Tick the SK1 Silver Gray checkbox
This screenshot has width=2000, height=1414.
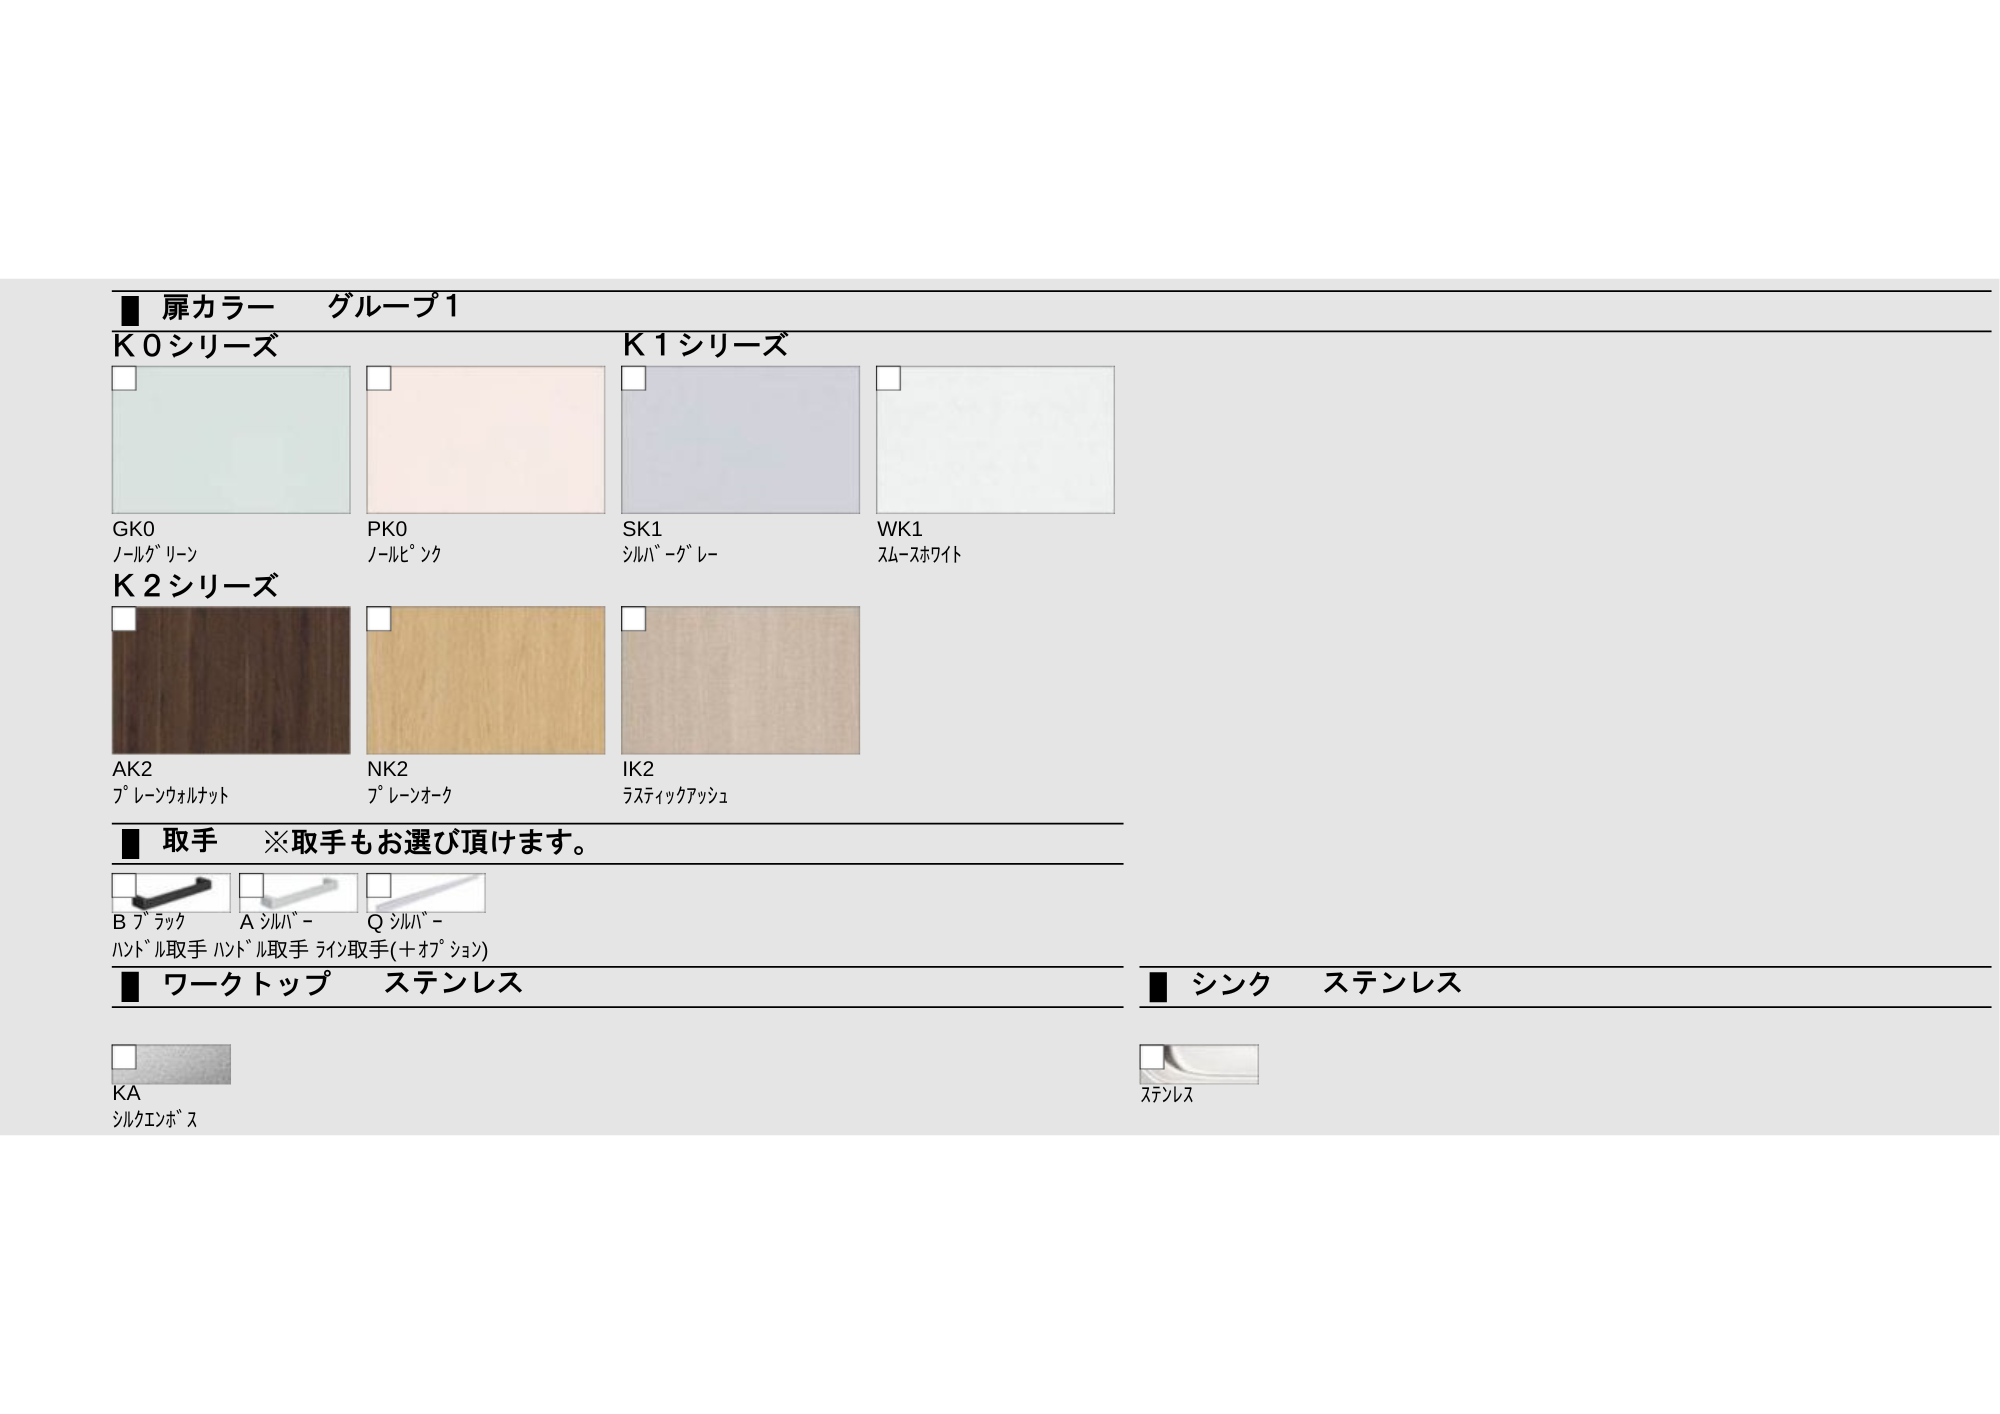point(634,378)
